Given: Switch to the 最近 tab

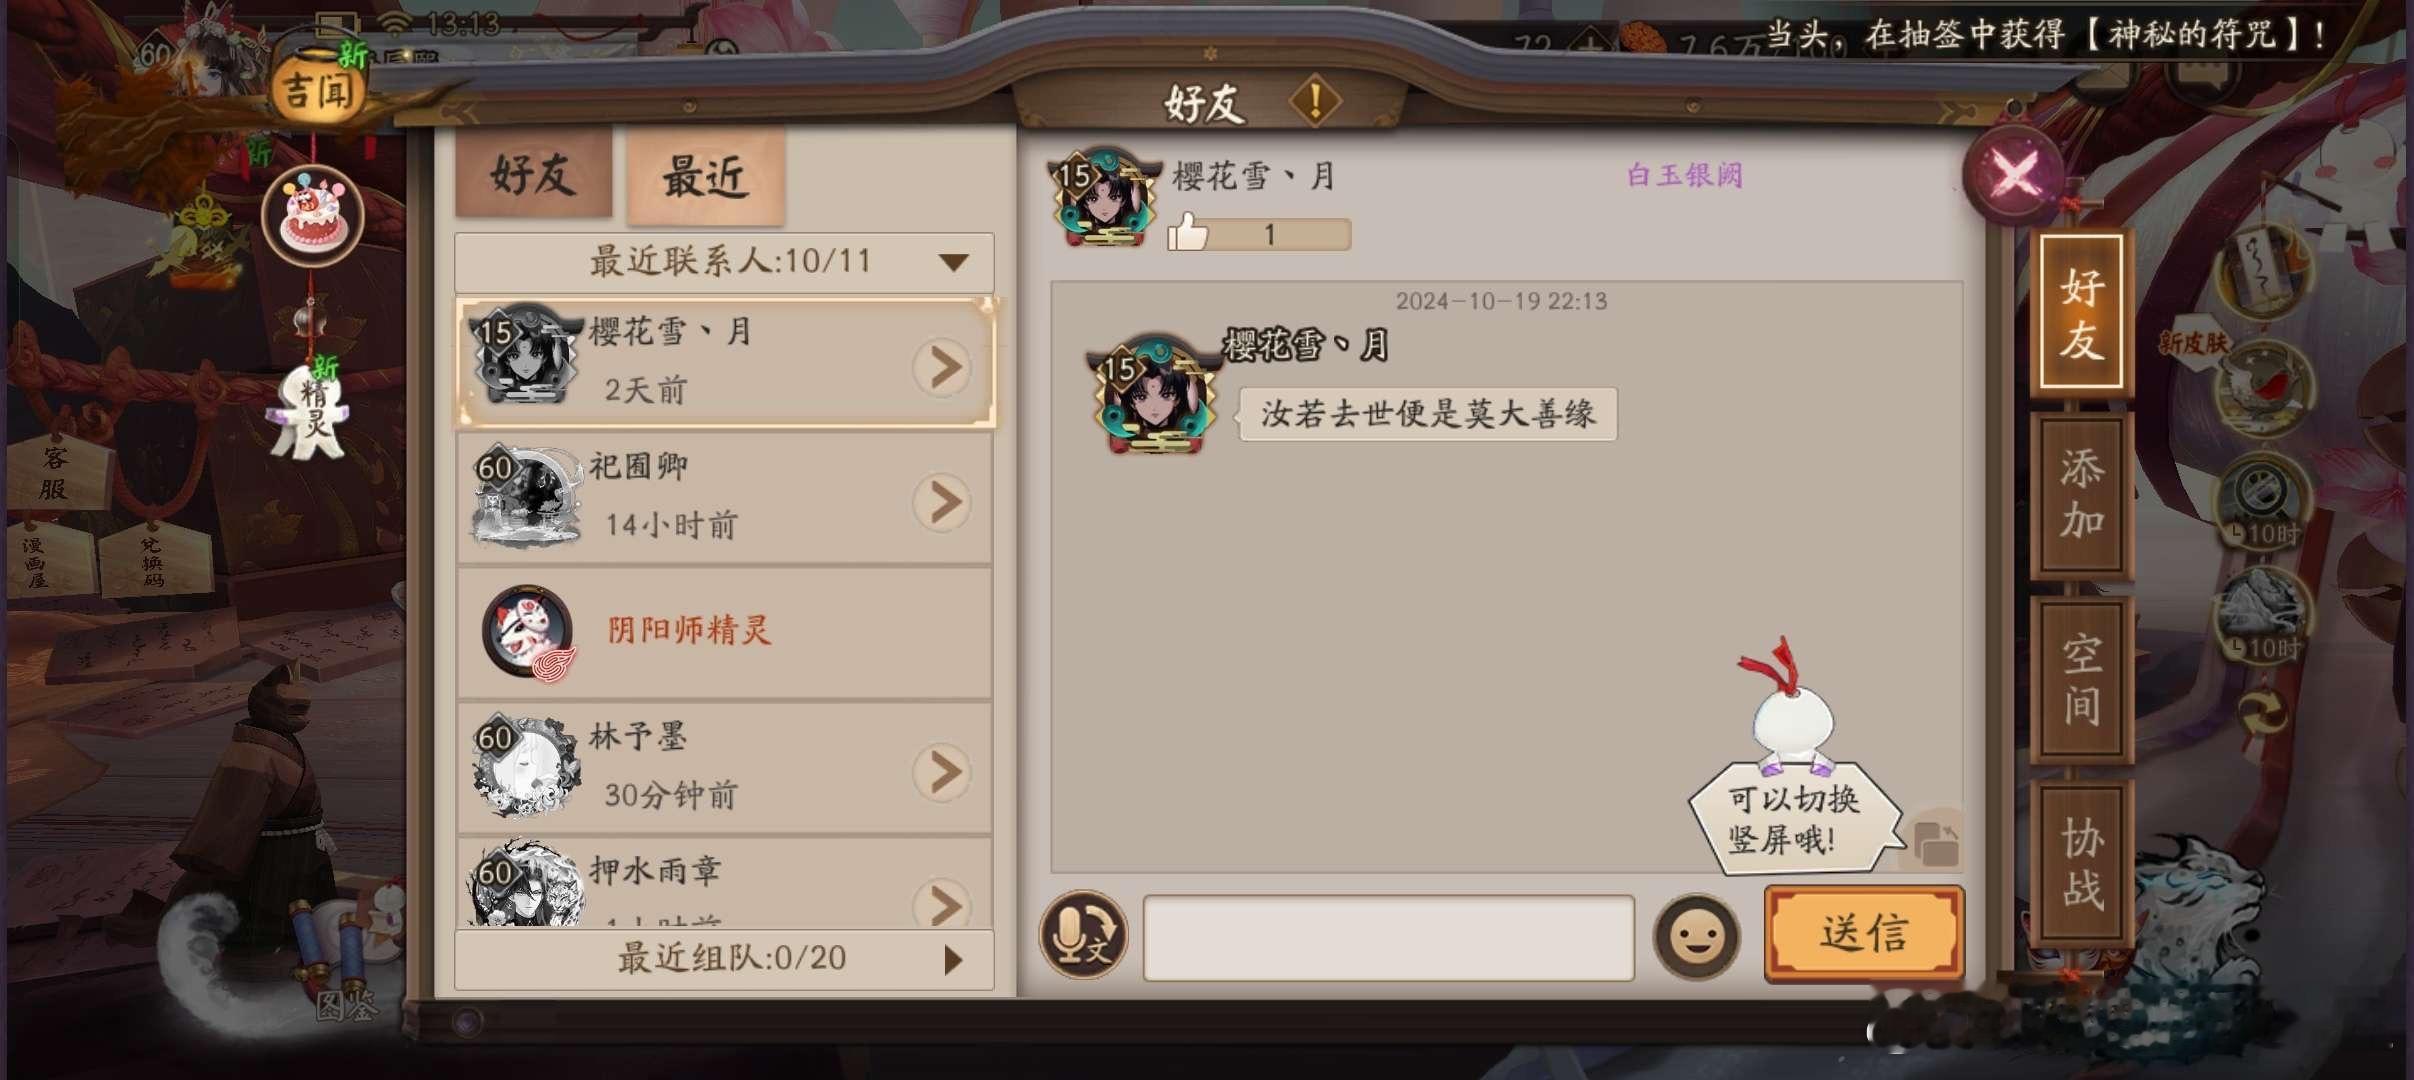Looking at the screenshot, I should [x=705, y=177].
